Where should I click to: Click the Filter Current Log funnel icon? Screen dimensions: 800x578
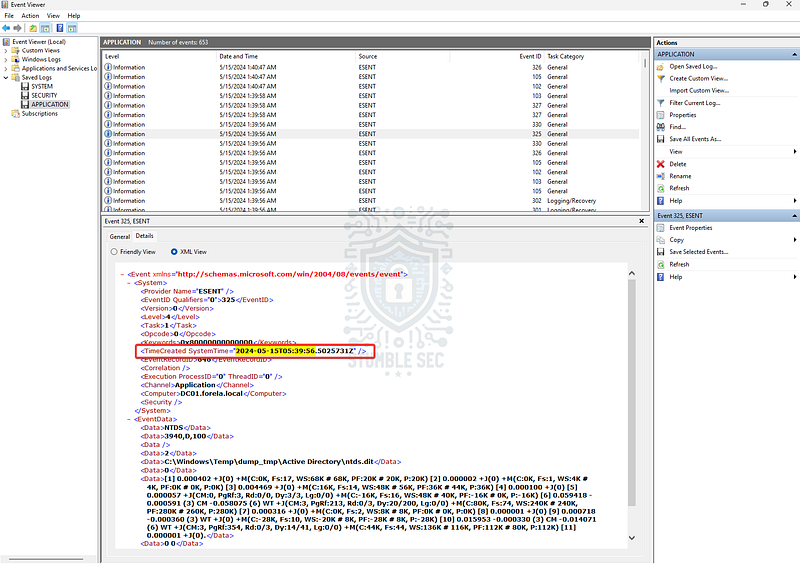click(660, 103)
